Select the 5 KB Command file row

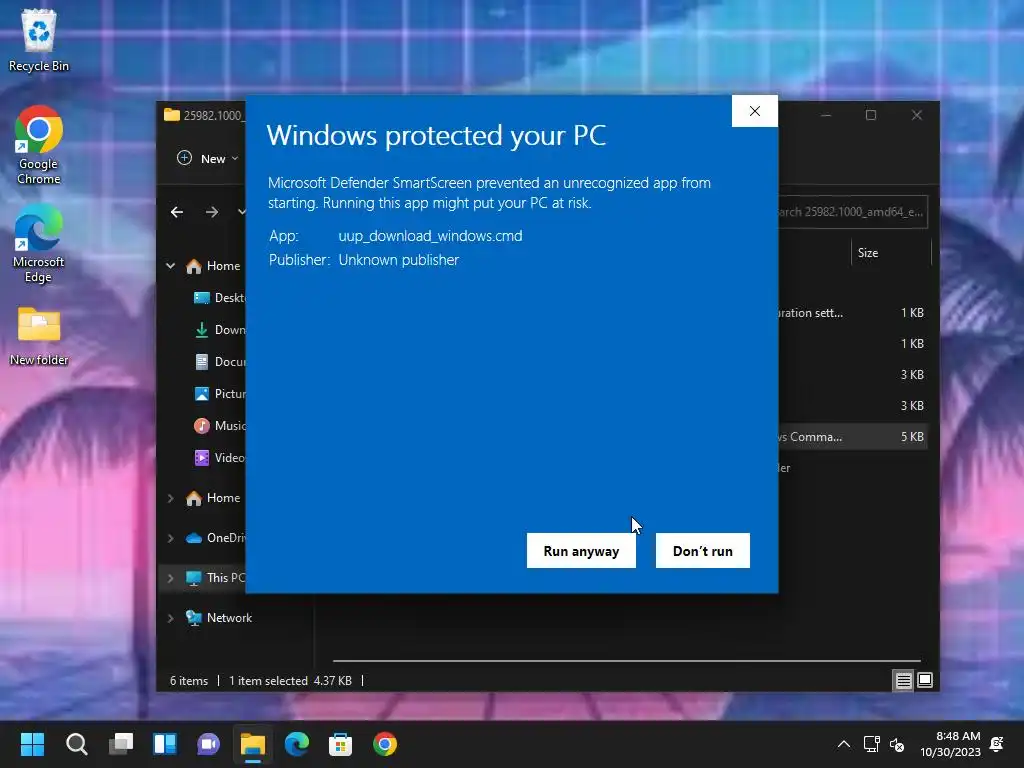coord(852,437)
